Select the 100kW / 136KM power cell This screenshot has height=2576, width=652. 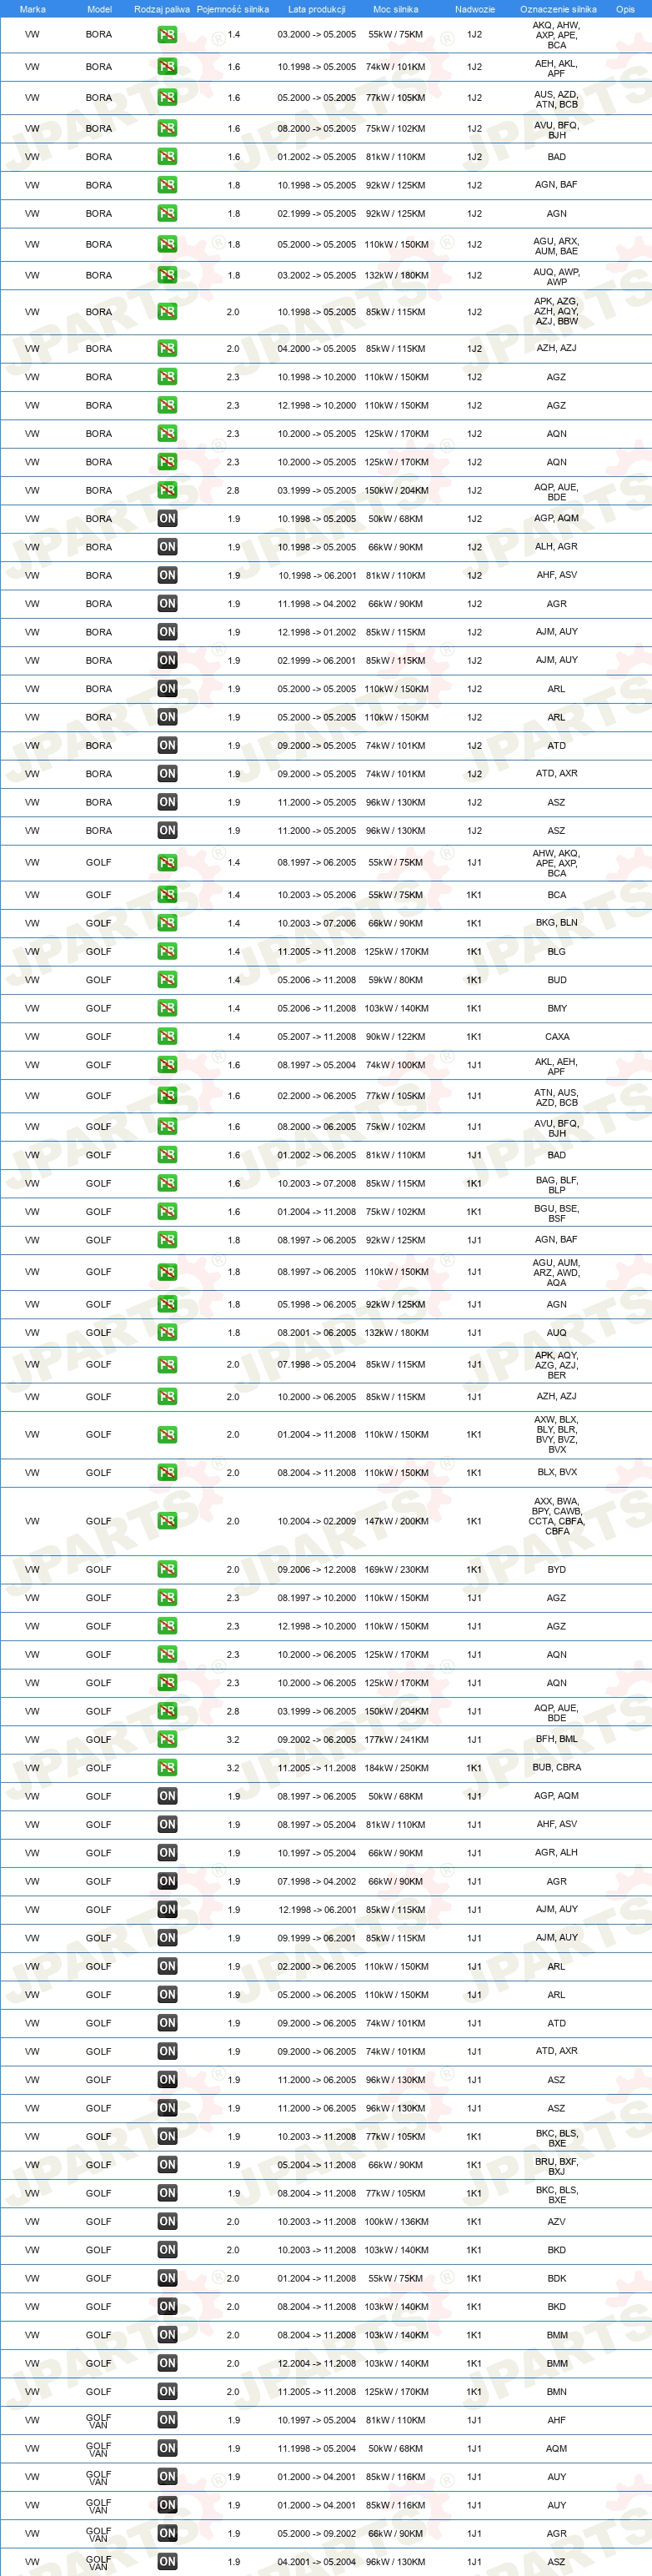pyautogui.click(x=396, y=2221)
